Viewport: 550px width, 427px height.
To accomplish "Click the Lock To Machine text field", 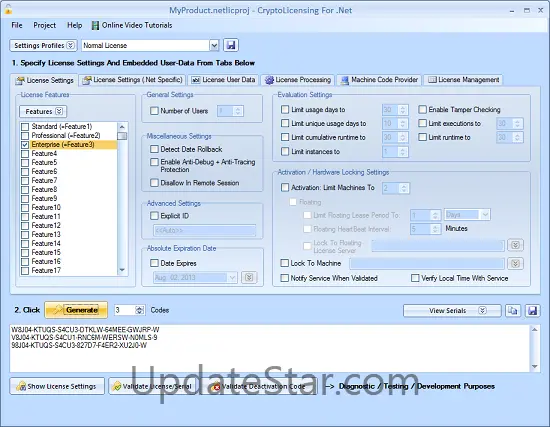I will (x=427, y=263).
